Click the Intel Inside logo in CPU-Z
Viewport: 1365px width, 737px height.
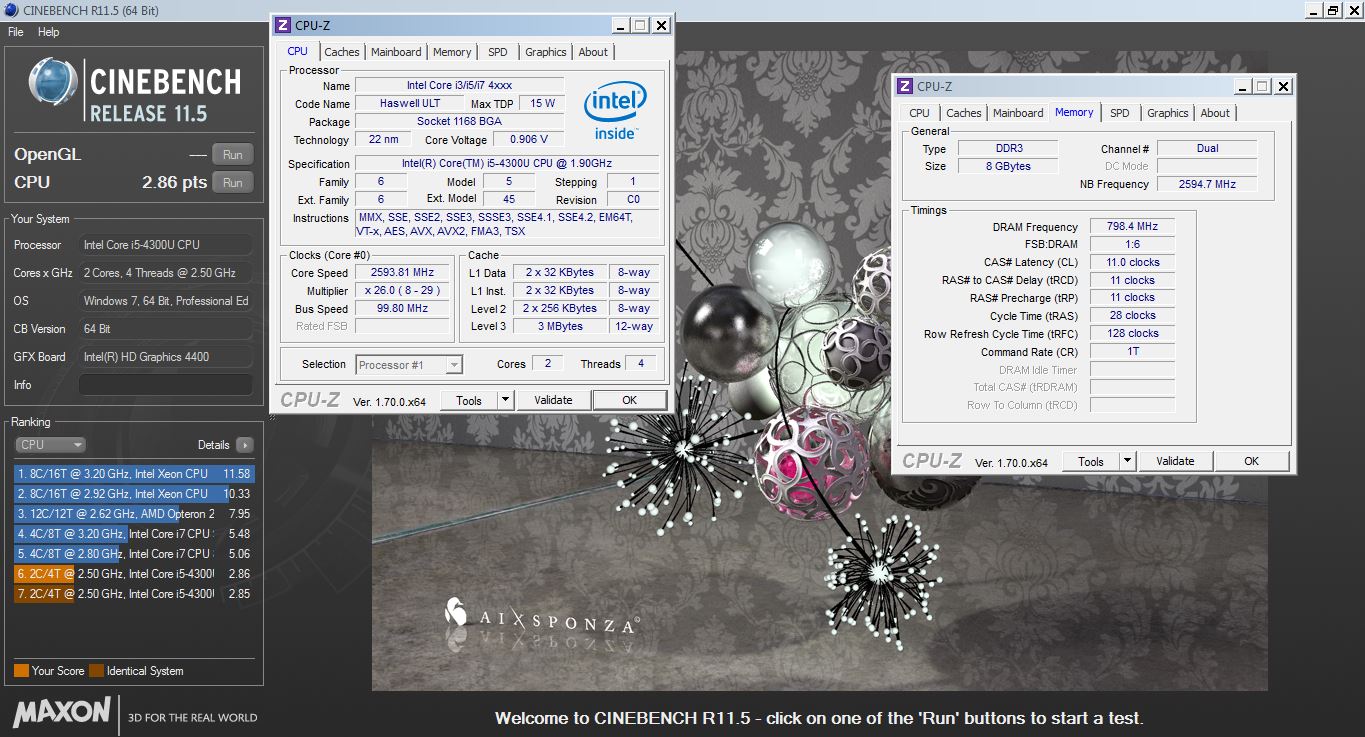click(x=615, y=110)
